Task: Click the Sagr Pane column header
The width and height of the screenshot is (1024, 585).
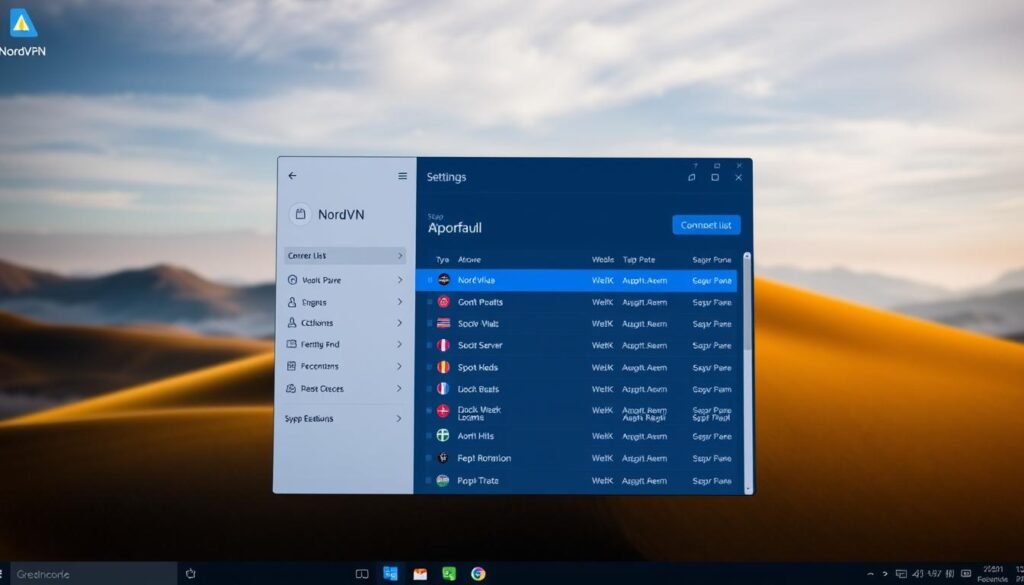Action: (711, 259)
